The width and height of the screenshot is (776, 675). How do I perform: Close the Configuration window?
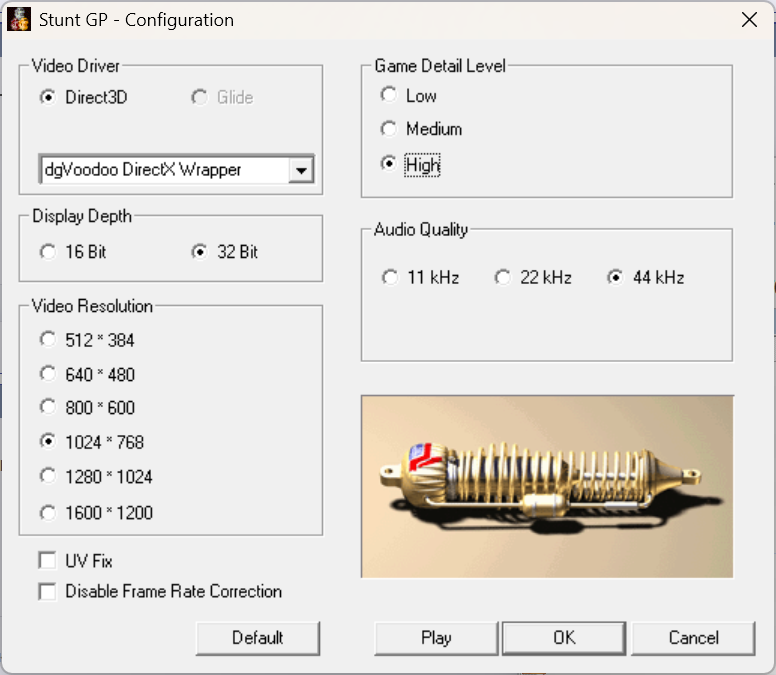click(x=749, y=20)
